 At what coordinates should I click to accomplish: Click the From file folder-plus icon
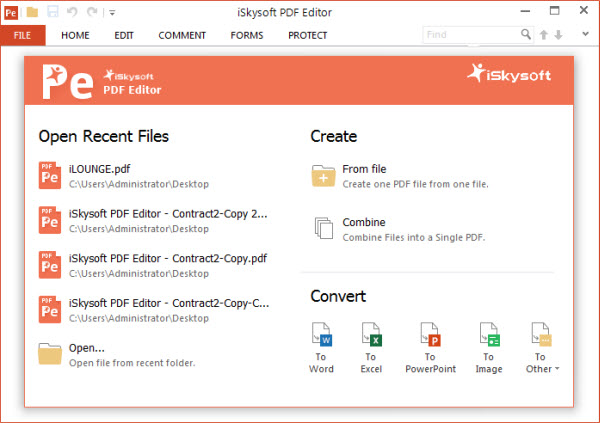(x=323, y=176)
